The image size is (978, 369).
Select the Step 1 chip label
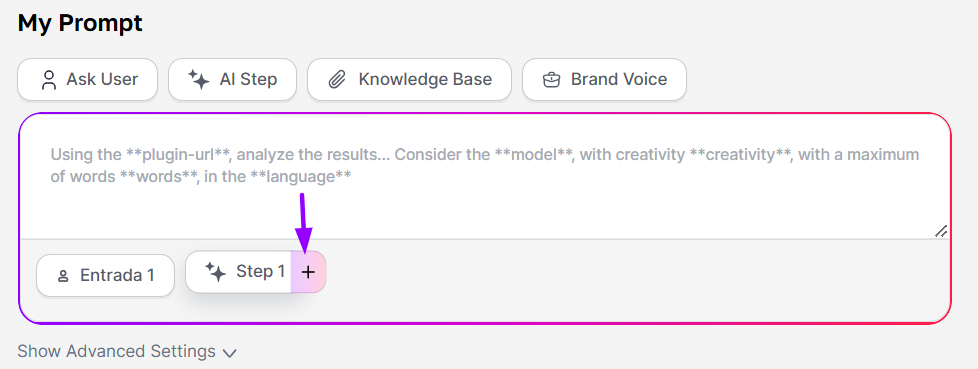261,272
